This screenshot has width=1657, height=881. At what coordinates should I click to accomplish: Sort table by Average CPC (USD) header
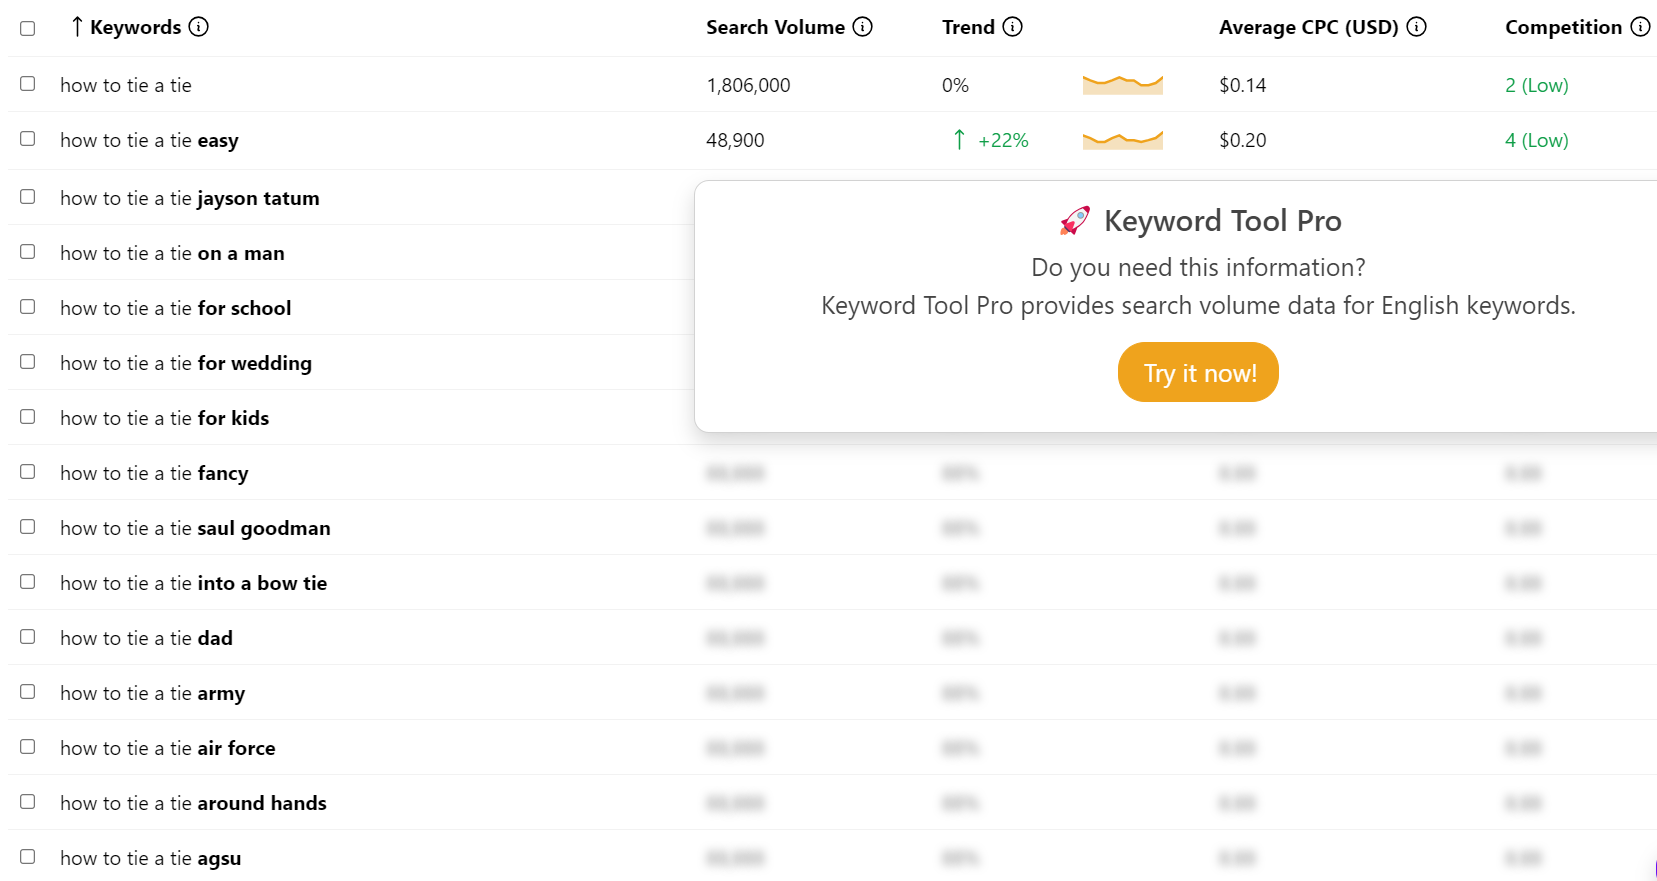tap(1309, 27)
